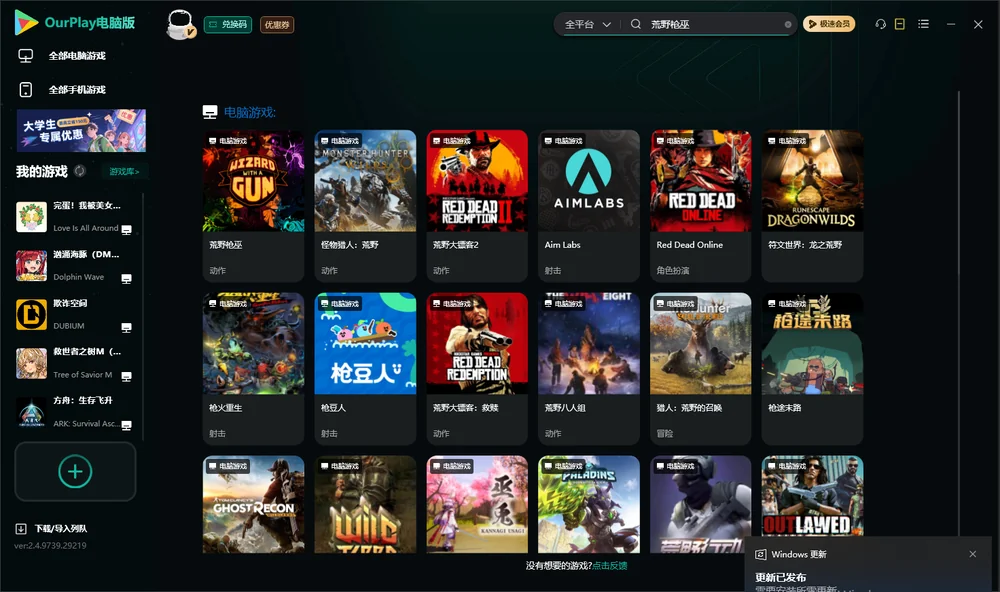
Task: Close the Windows 更新 notification
Action: pyautogui.click(x=973, y=554)
